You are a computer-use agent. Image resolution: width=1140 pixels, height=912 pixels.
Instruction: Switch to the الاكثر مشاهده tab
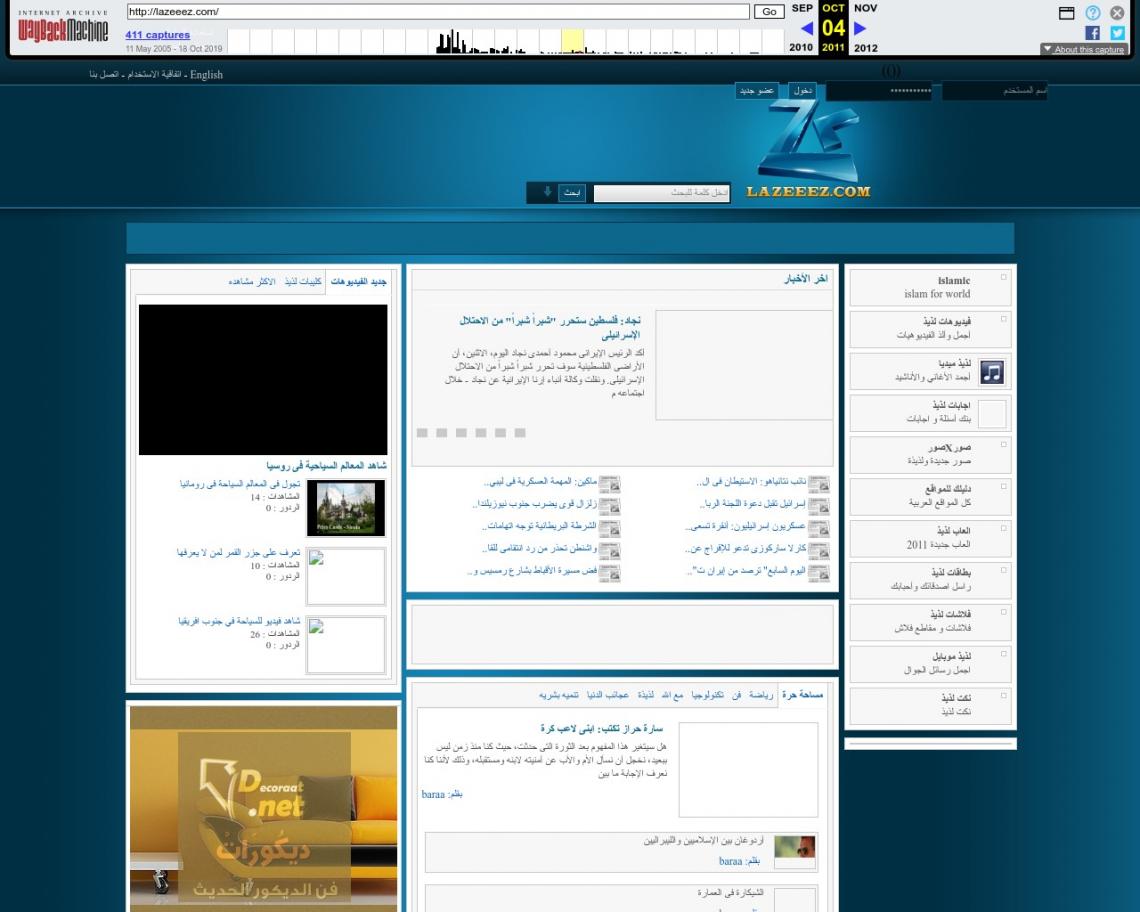252,281
